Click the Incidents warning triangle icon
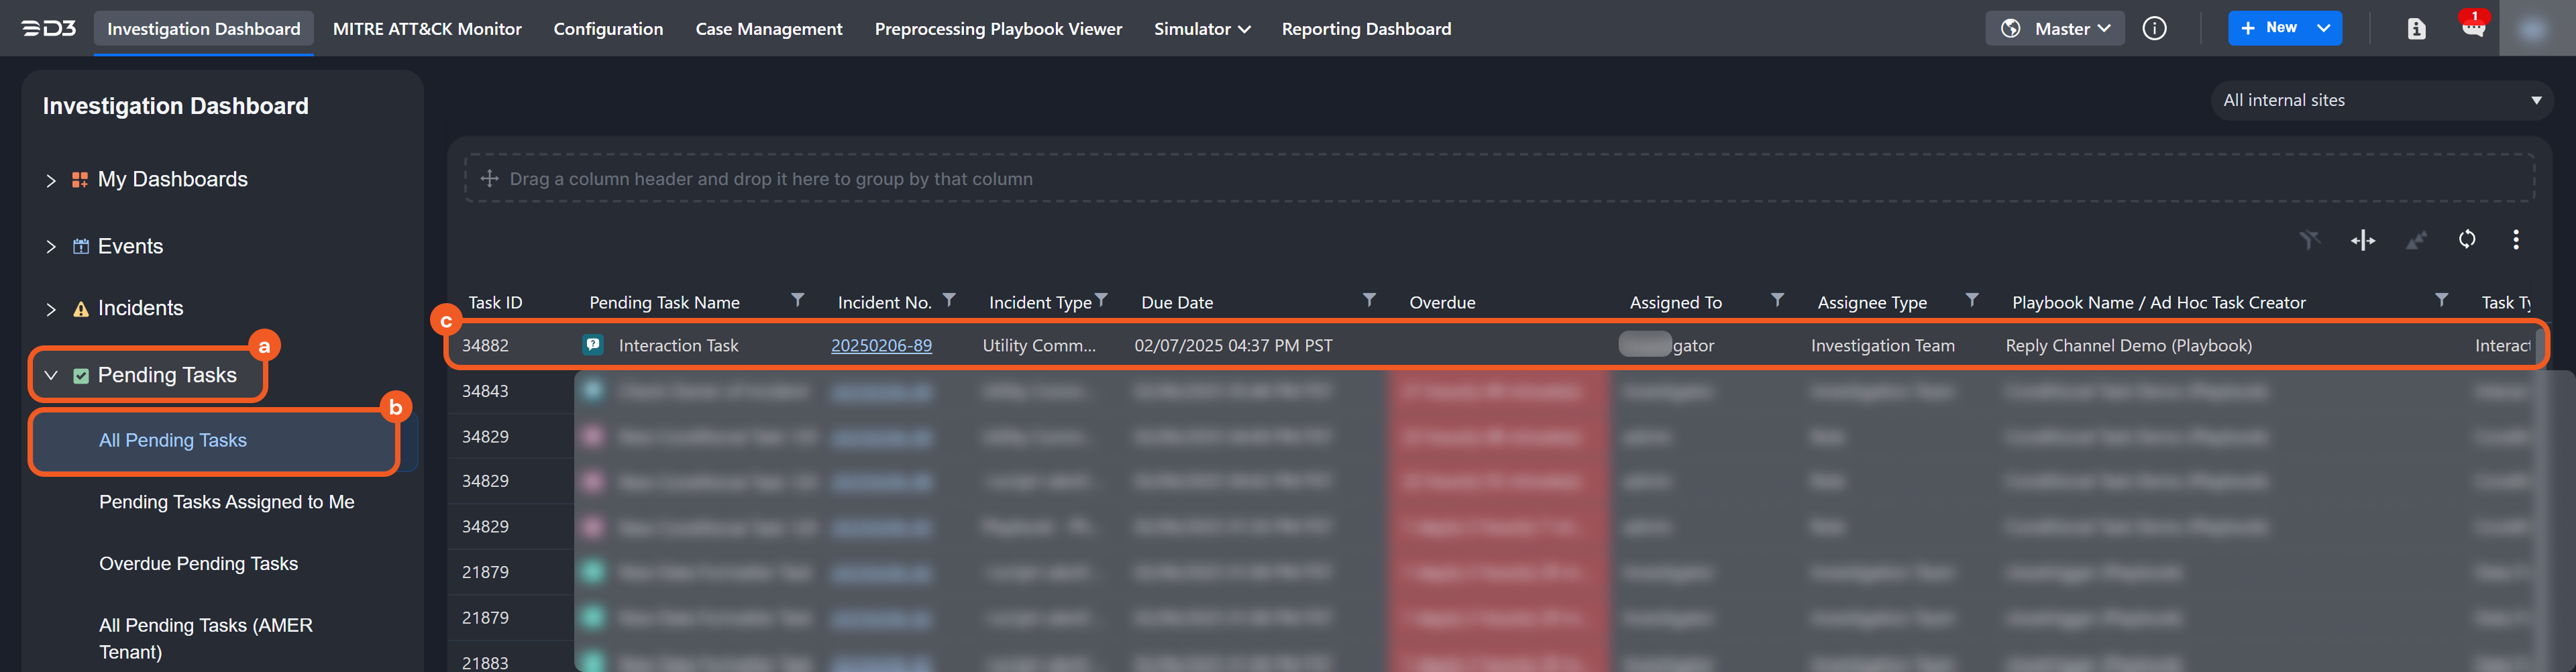This screenshot has width=2576, height=672. (81, 309)
